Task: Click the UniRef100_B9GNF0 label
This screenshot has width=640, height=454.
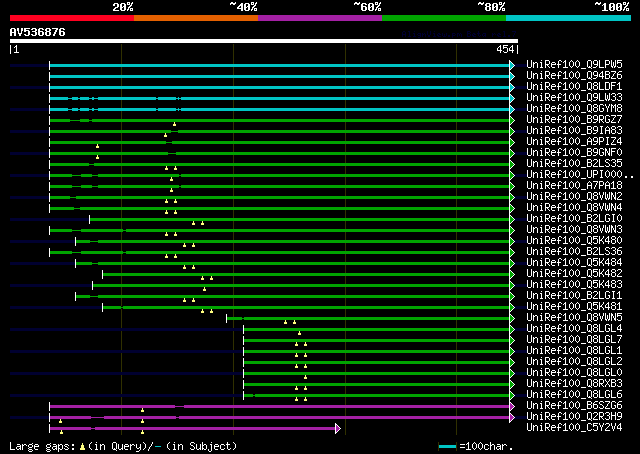Action: click(x=574, y=152)
